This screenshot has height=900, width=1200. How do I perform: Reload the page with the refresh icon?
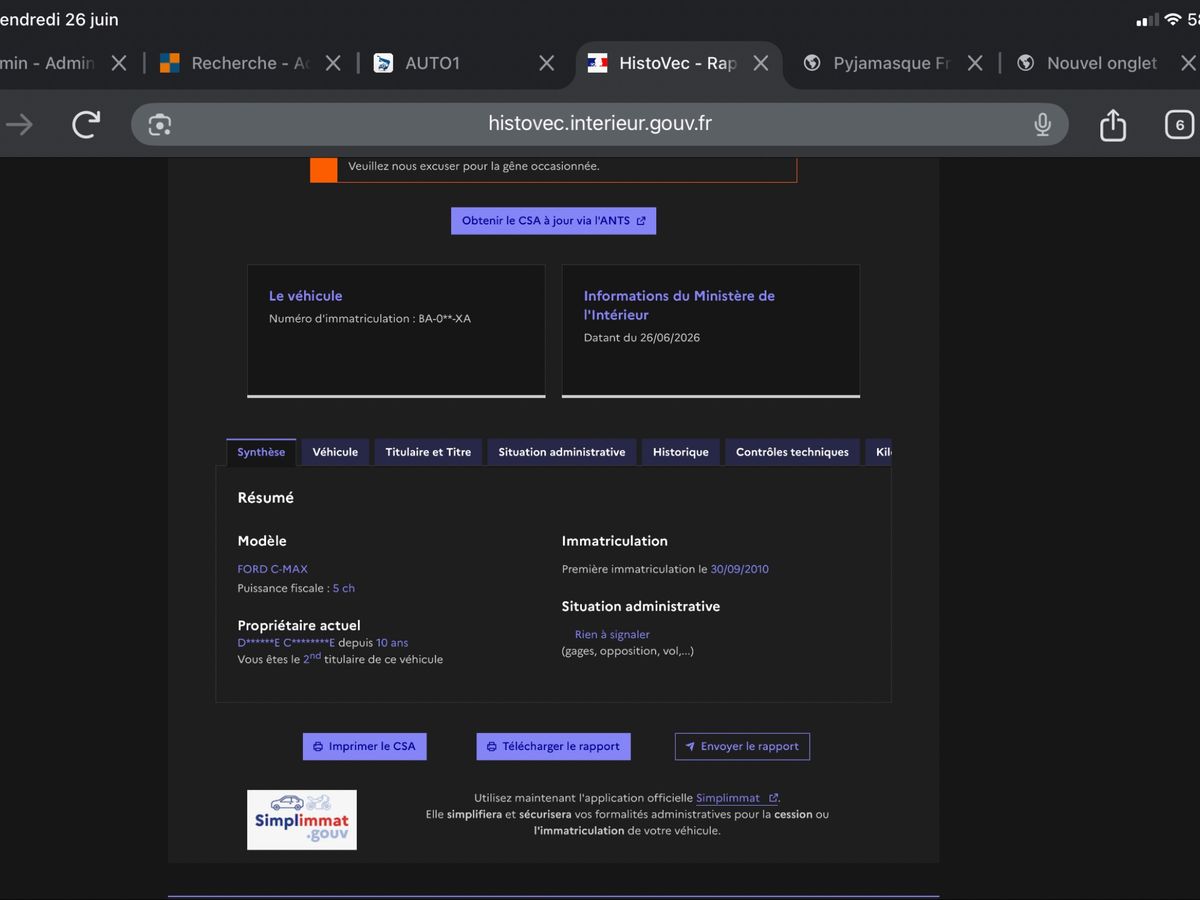tap(87, 124)
